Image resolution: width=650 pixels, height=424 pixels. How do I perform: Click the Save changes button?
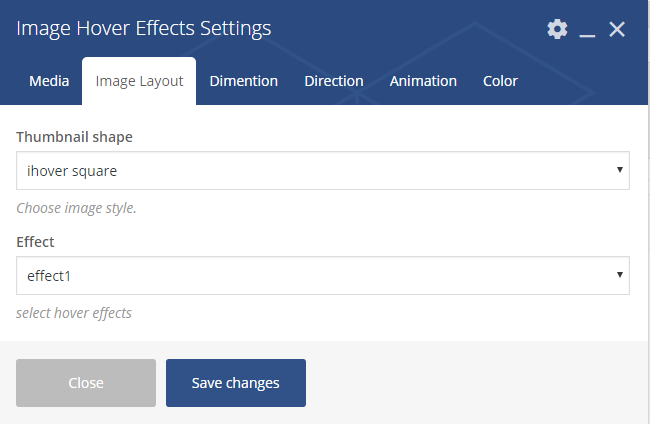[x=236, y=383]
